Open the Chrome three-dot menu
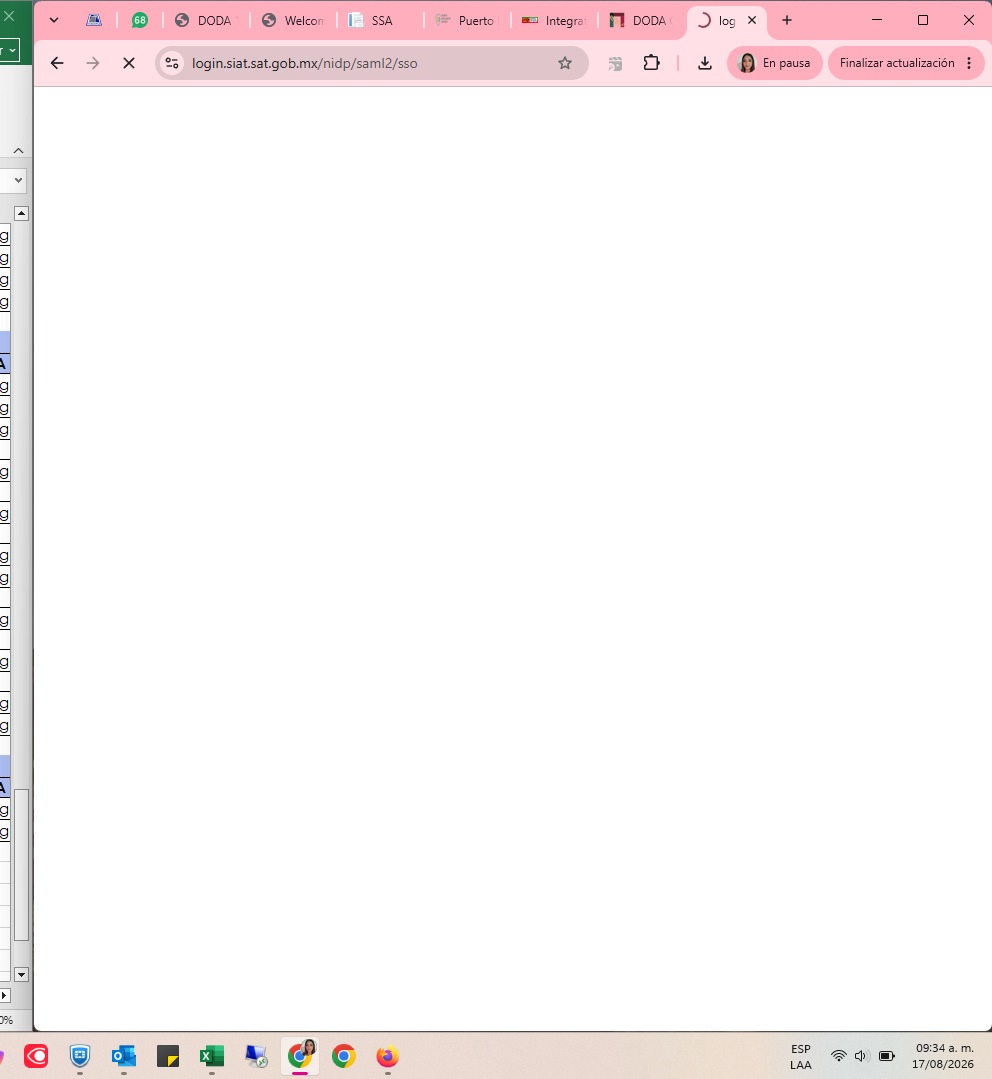Viewport: 992px width, 1079px height. [969, 63]
